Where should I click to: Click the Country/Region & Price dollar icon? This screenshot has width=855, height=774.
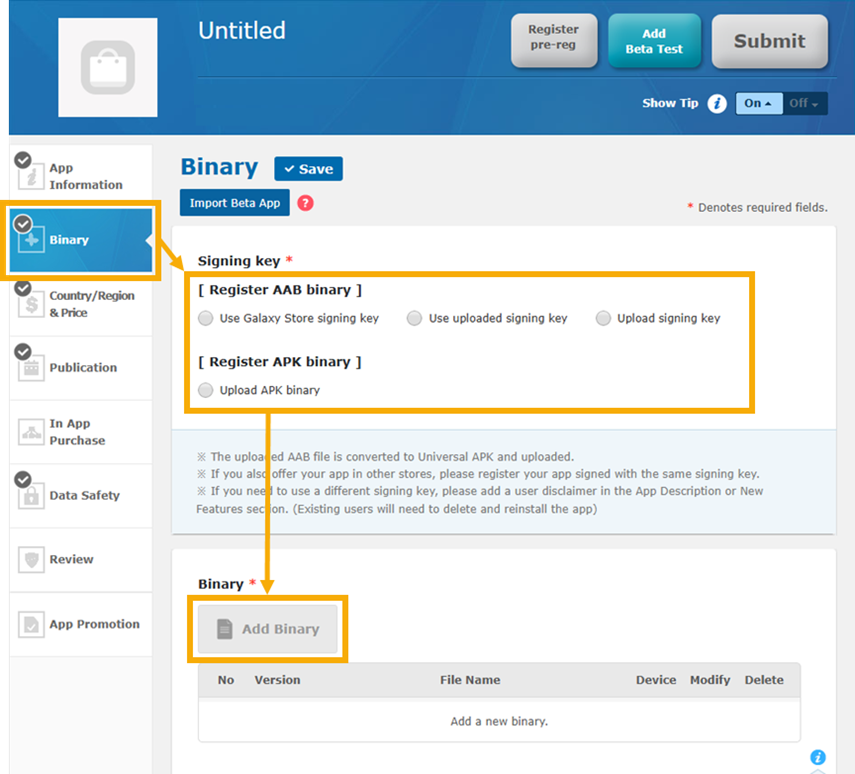tap(31, 304)
